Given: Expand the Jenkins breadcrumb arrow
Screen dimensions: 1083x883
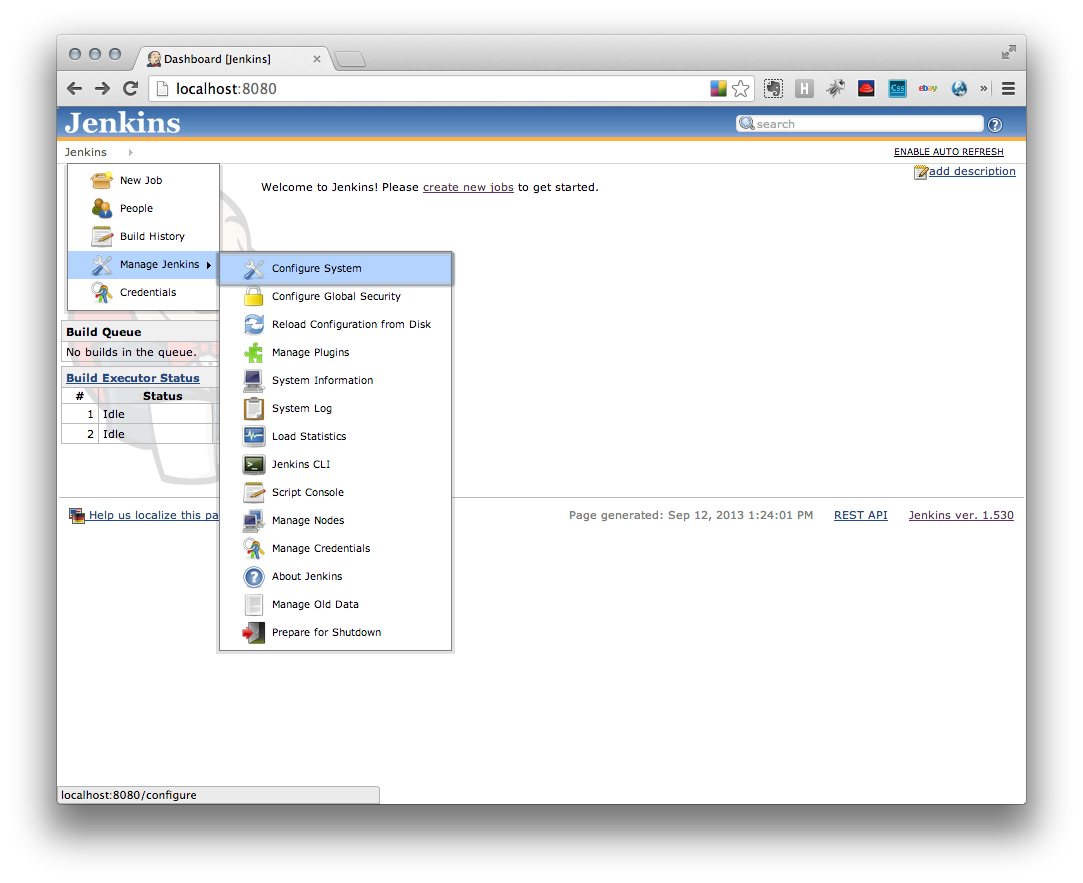Looking at the screenshot, I should point(131,152).
